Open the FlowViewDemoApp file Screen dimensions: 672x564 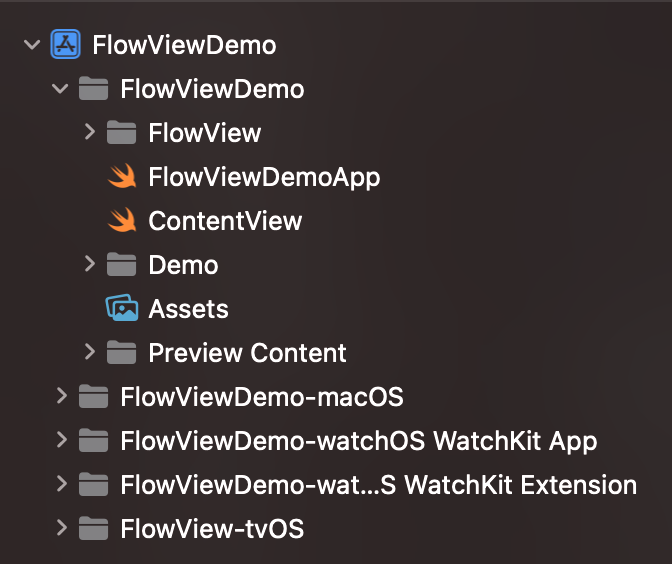pyautogui.click(x=264, y=177)
